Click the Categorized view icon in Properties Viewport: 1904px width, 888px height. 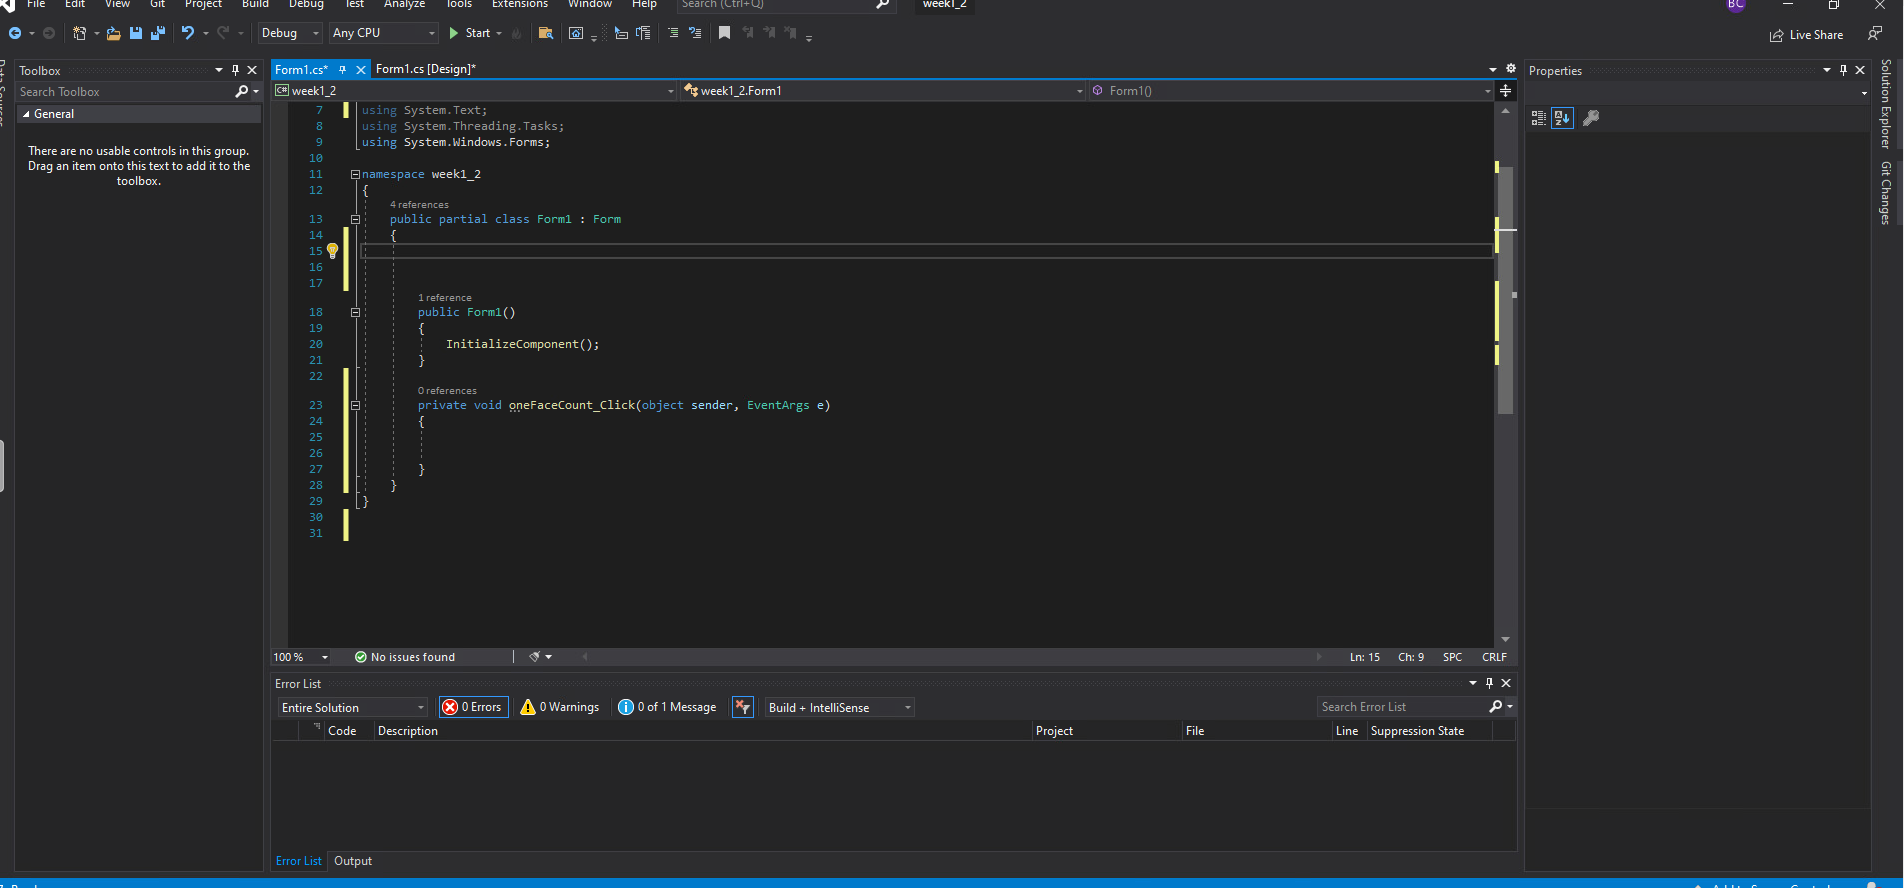click(1539, 118)
